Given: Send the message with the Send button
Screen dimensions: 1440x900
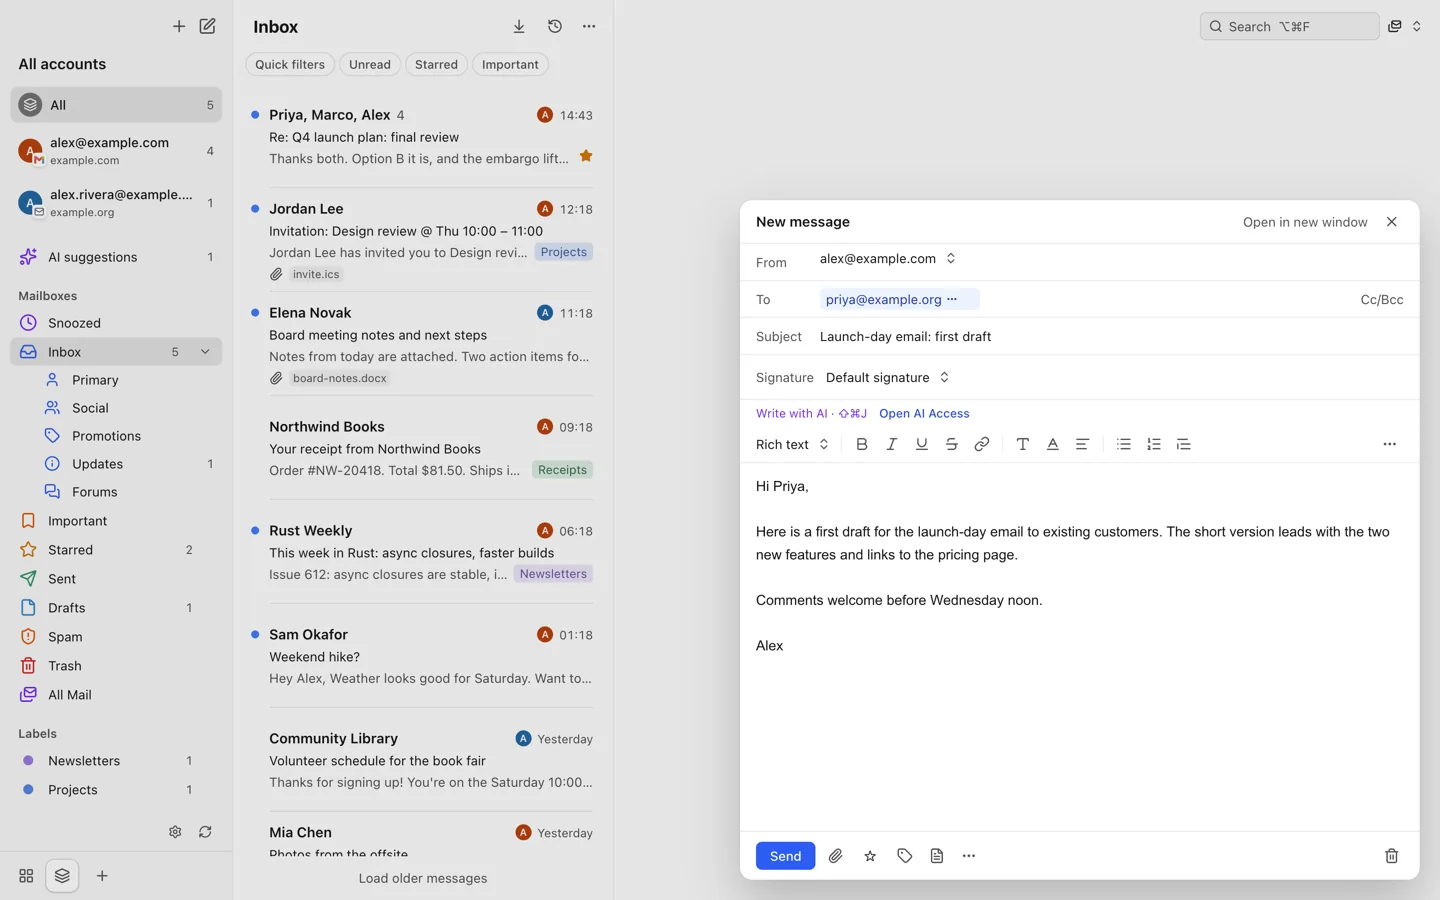Looking at the screenshot, I should (x=785, y=856).
